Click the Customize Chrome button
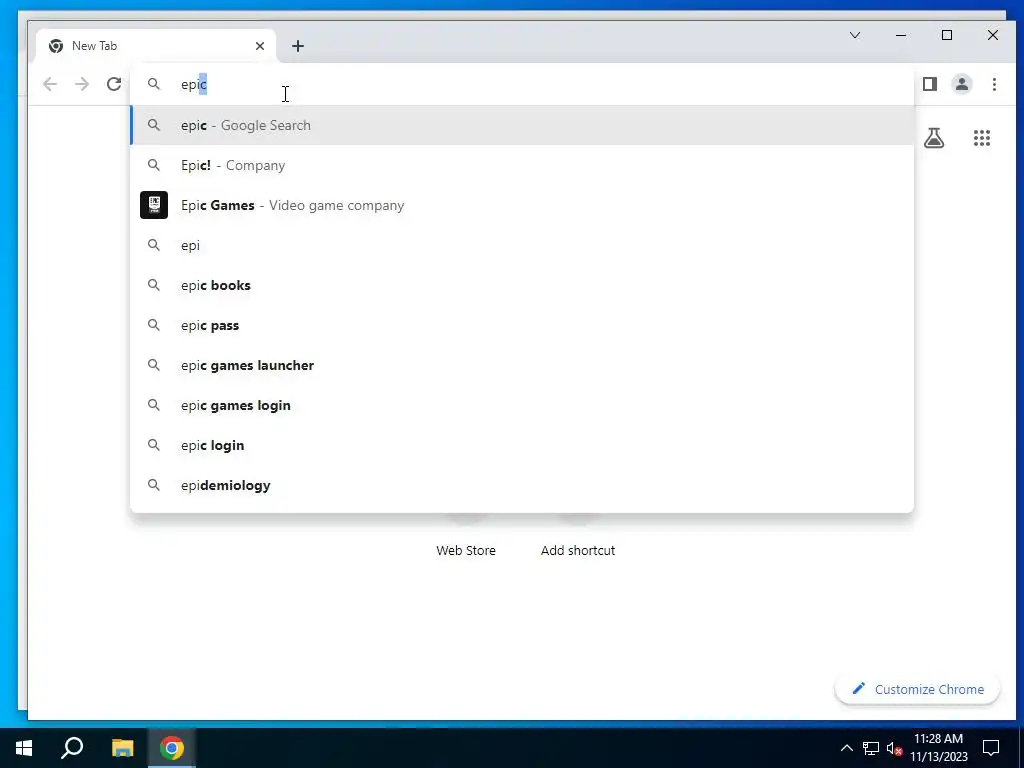The image size is (1024, 768). [918, 690]
